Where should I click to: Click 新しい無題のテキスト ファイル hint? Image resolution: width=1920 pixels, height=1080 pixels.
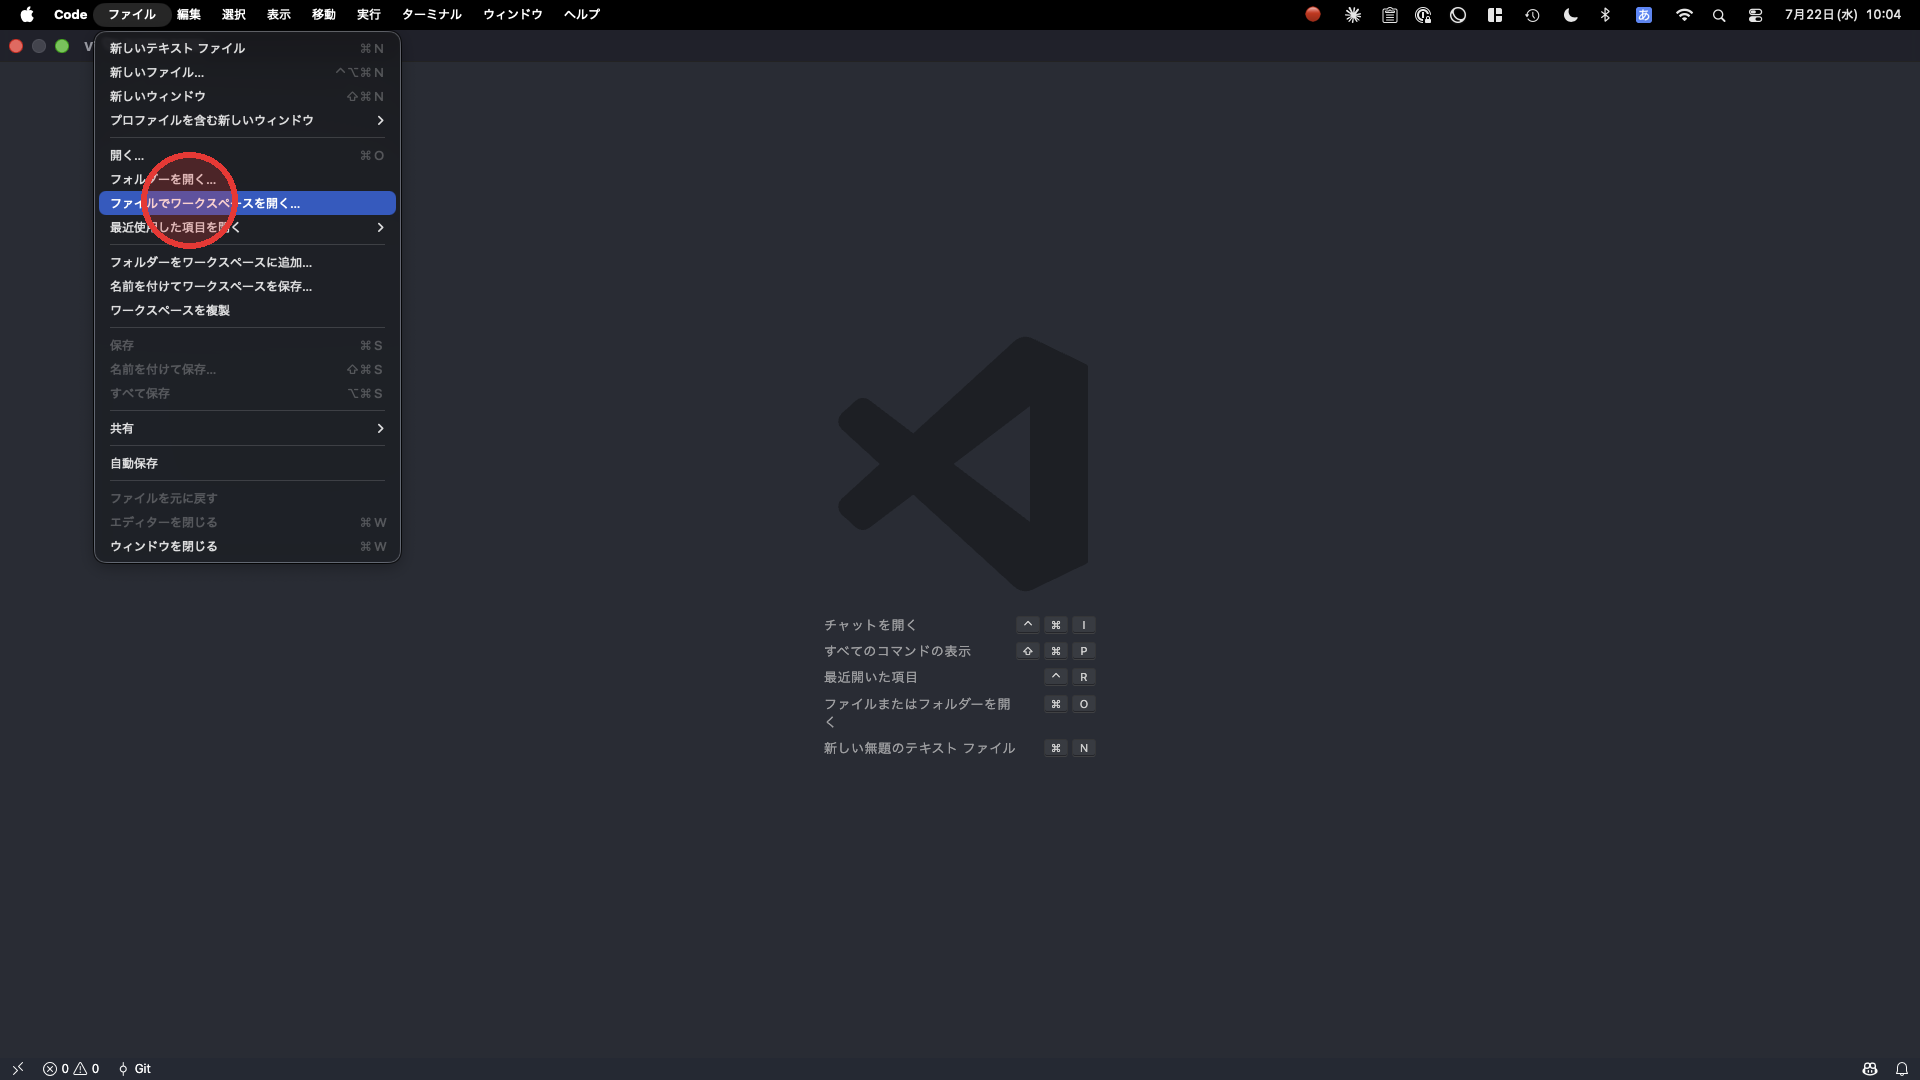(x=919, y=748)
